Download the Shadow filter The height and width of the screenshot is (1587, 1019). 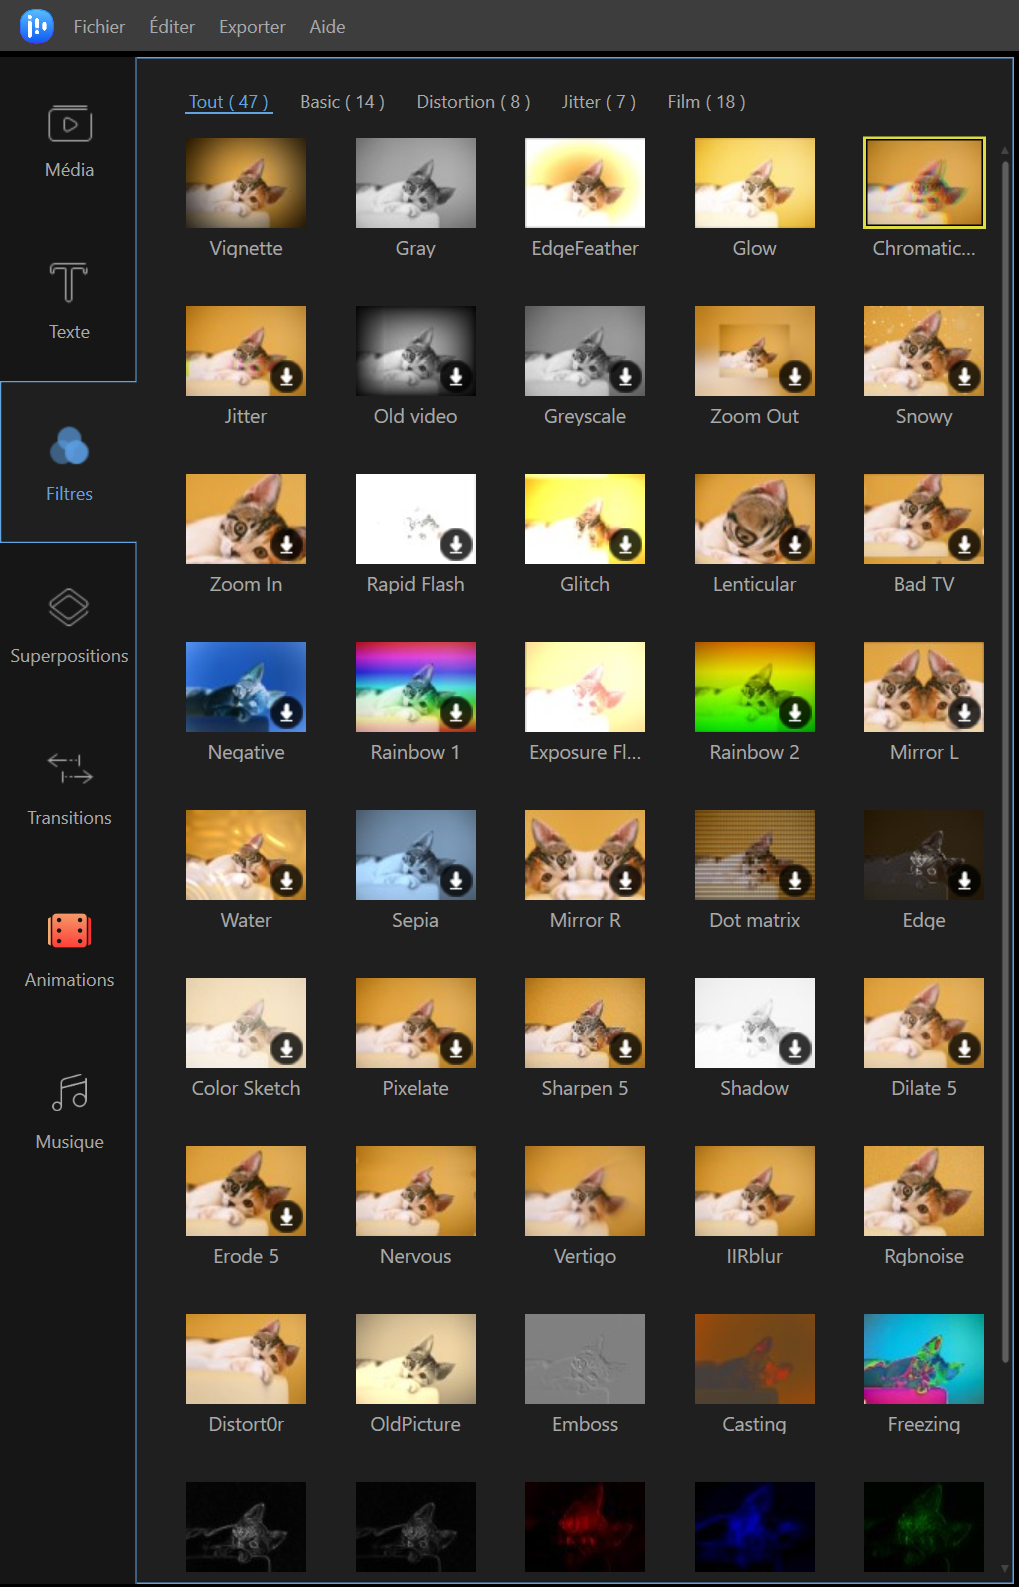[x=795, y=1049]
